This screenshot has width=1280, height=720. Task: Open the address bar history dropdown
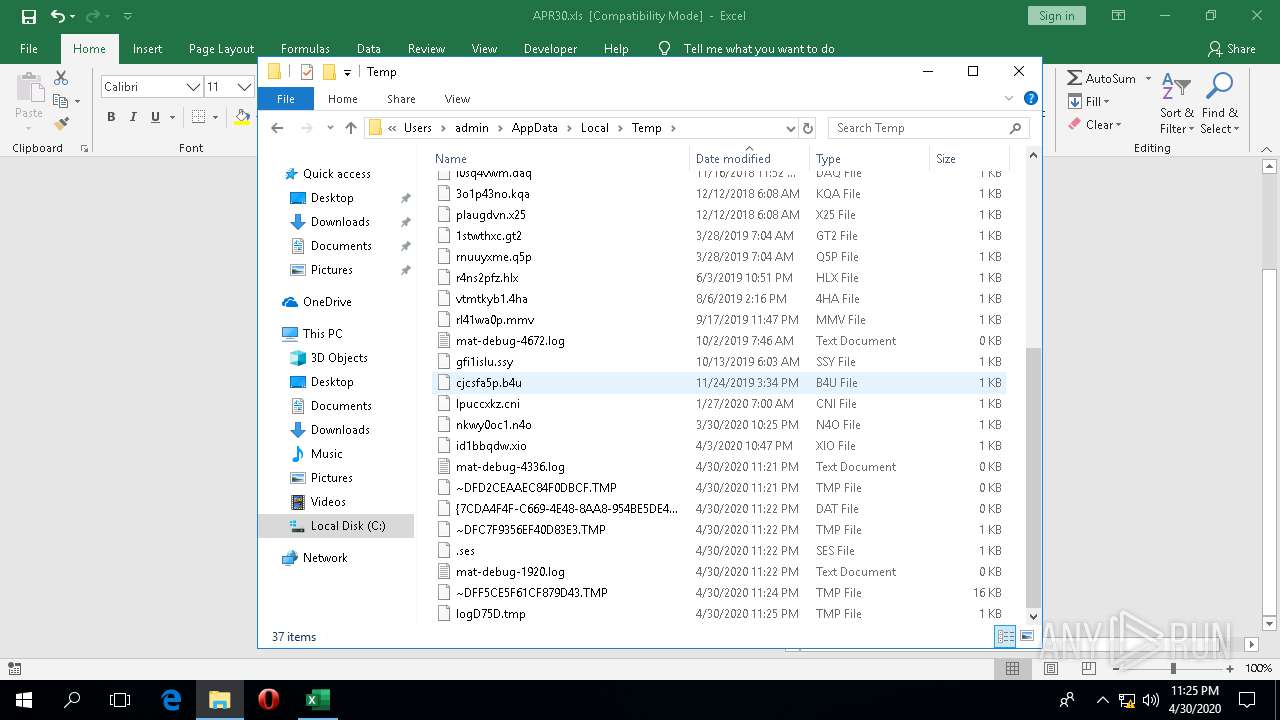(790, 128)
